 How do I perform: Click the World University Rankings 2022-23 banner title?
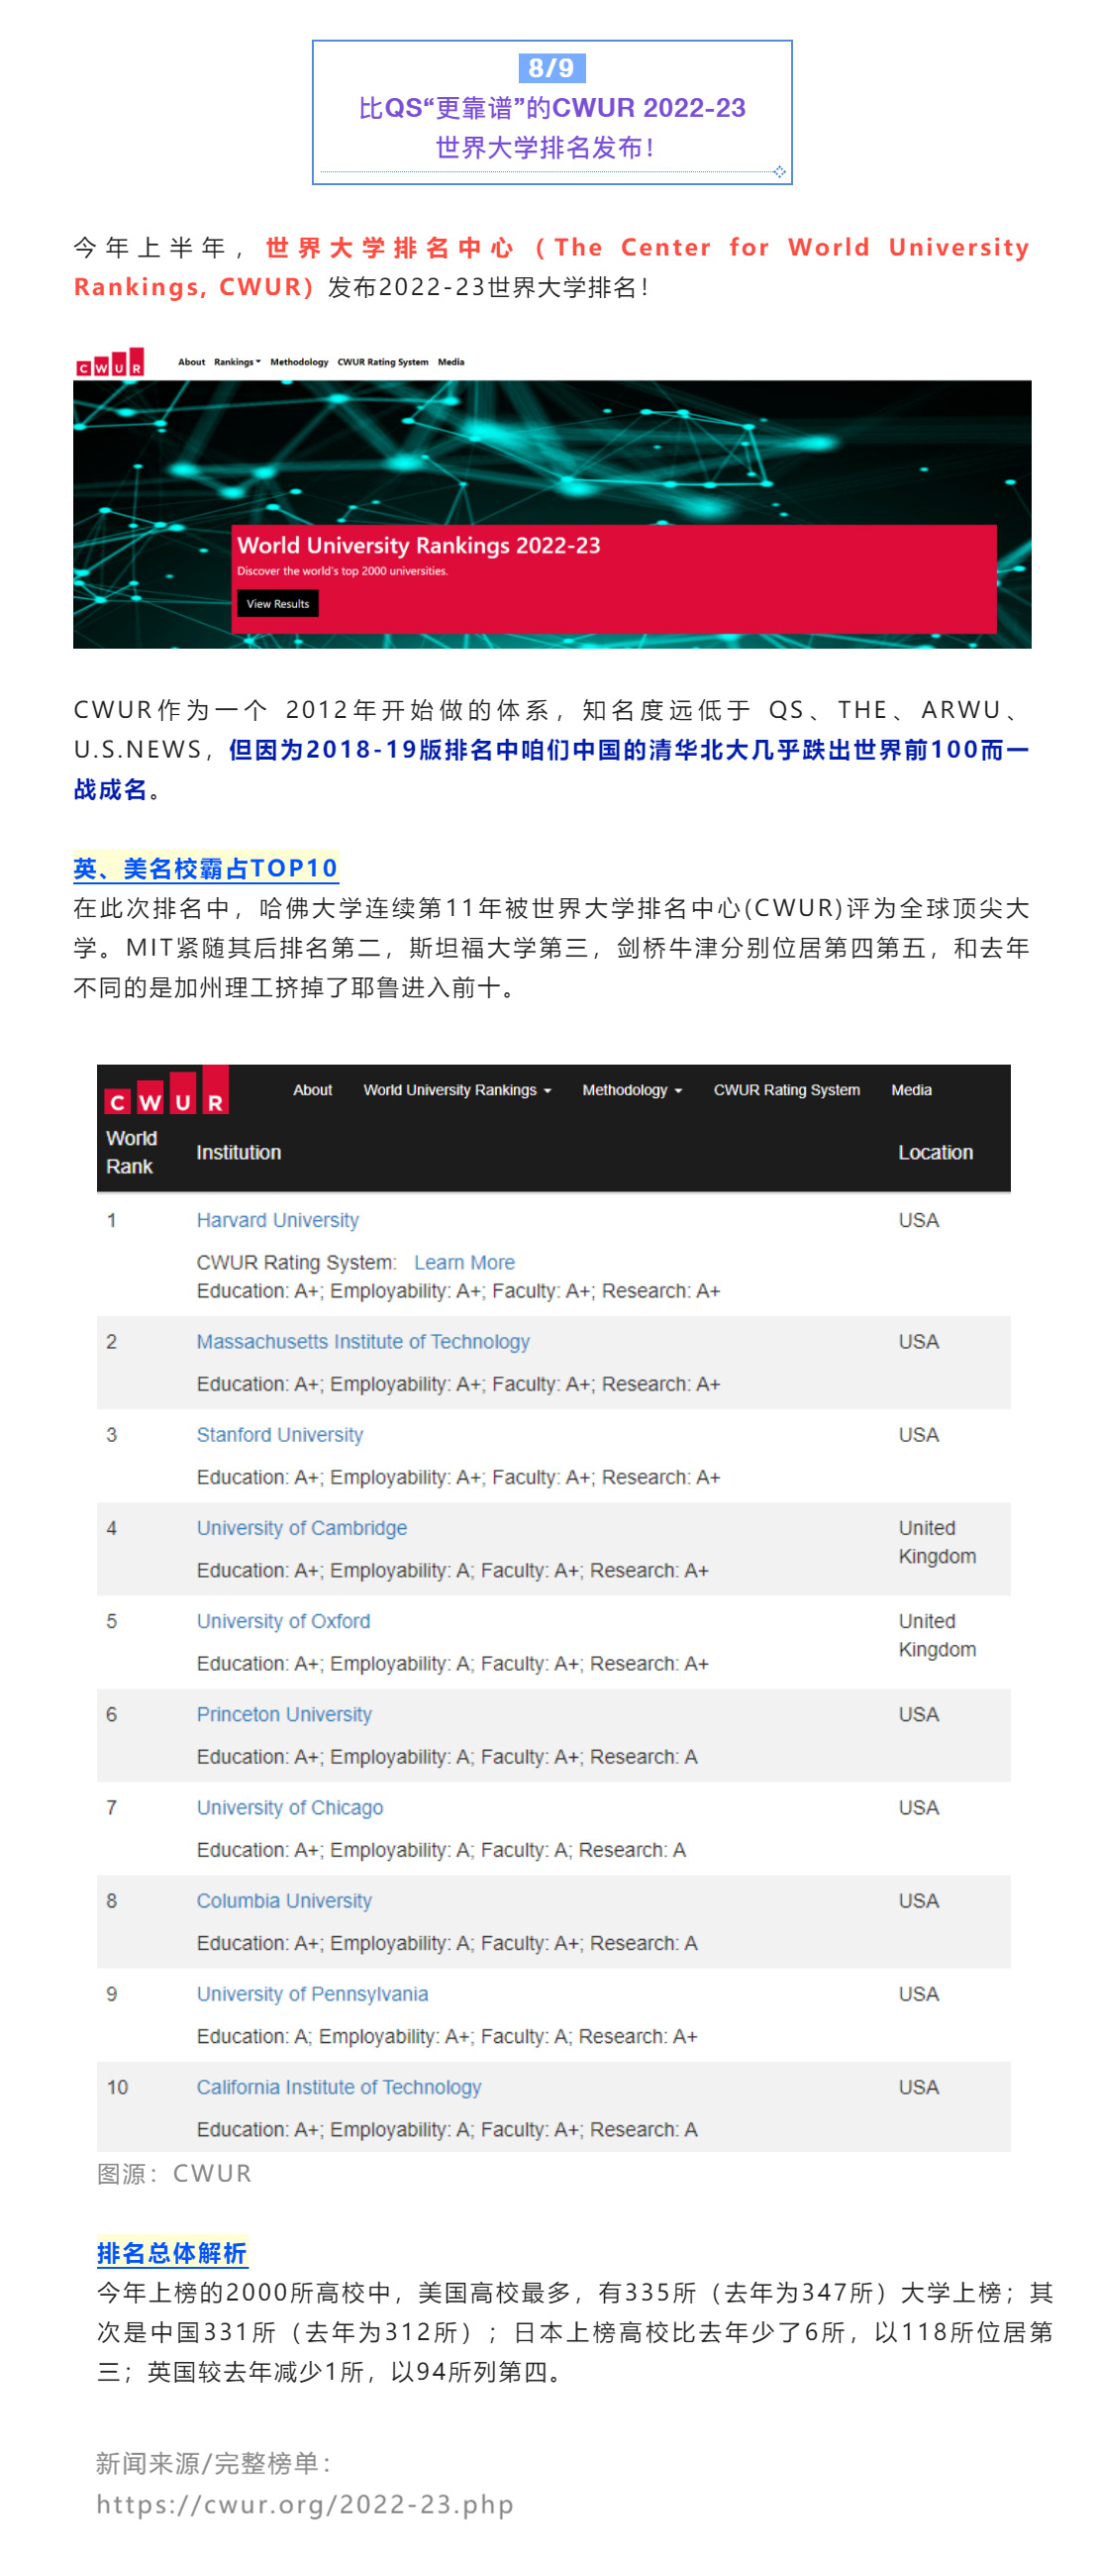(x=418, y=545)
